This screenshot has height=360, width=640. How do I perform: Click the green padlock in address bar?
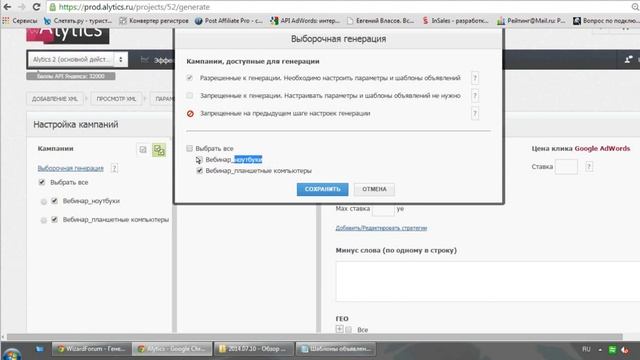52,7
